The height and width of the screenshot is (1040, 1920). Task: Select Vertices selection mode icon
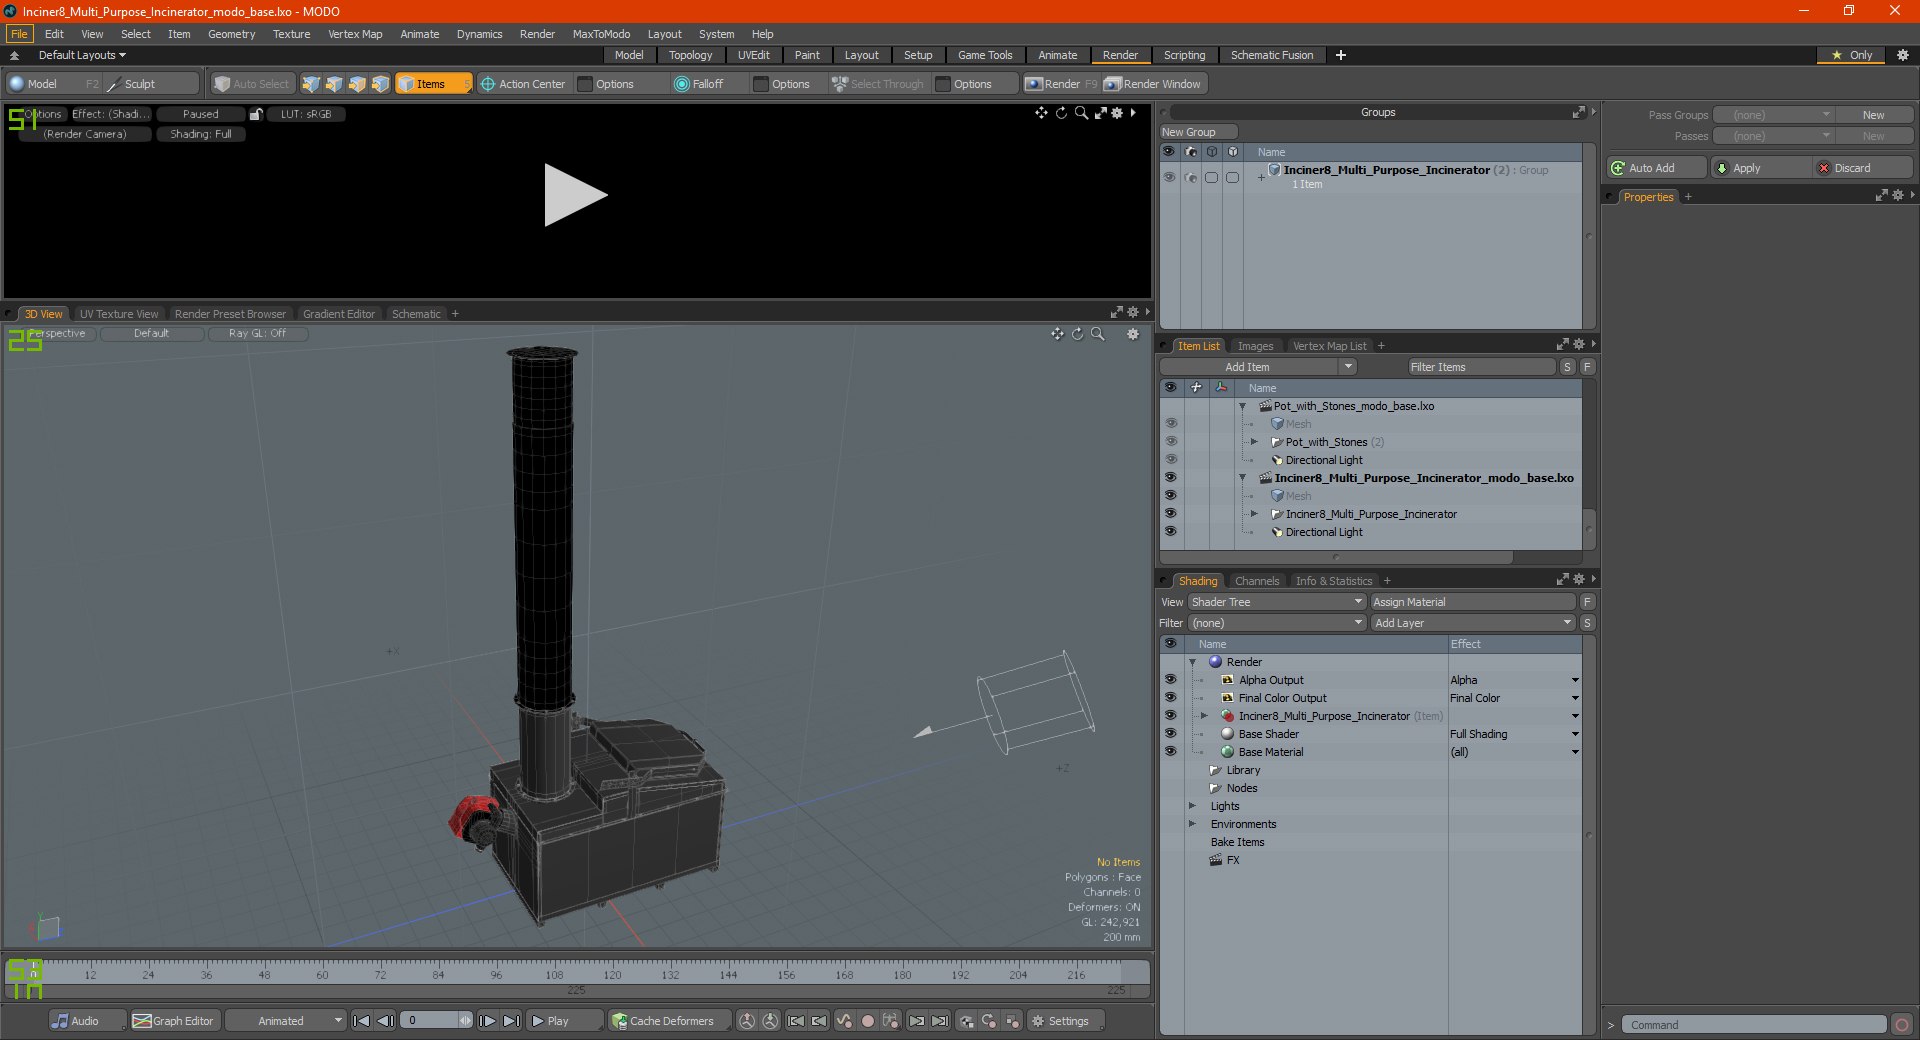click(311, 84)
